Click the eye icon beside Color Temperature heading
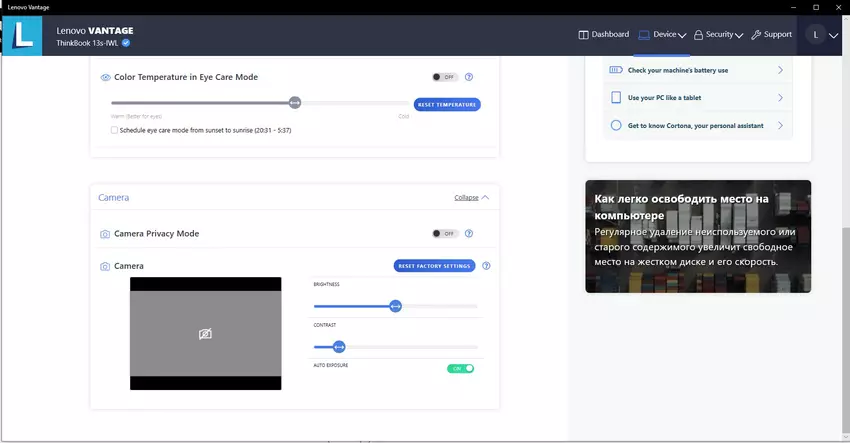 click(105, 77)
